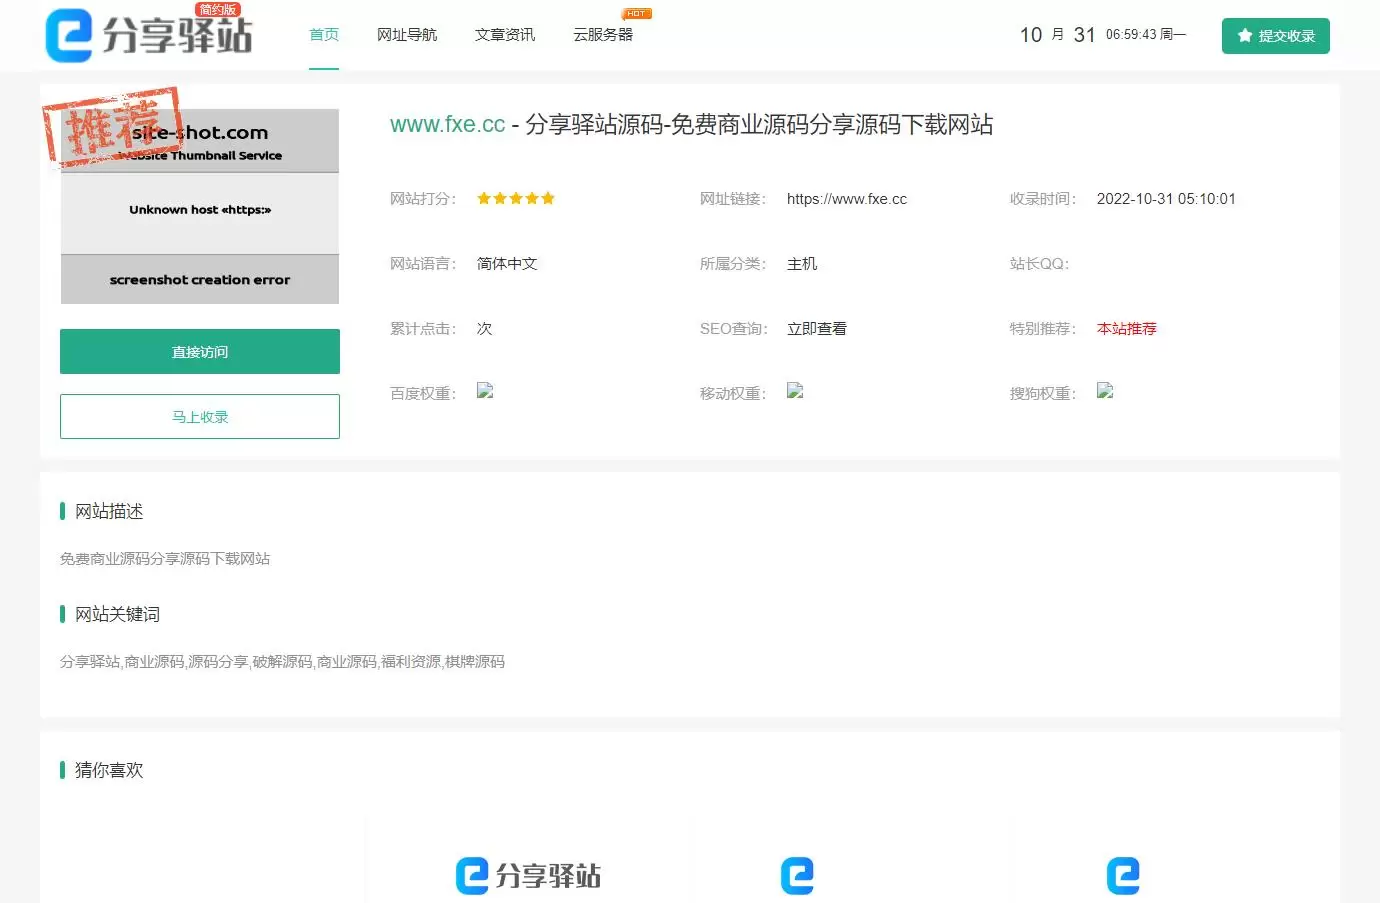Screen dimensions: 1380x903
Task: Click the five-star 网站打分 rating
Action: pos(516,199)
